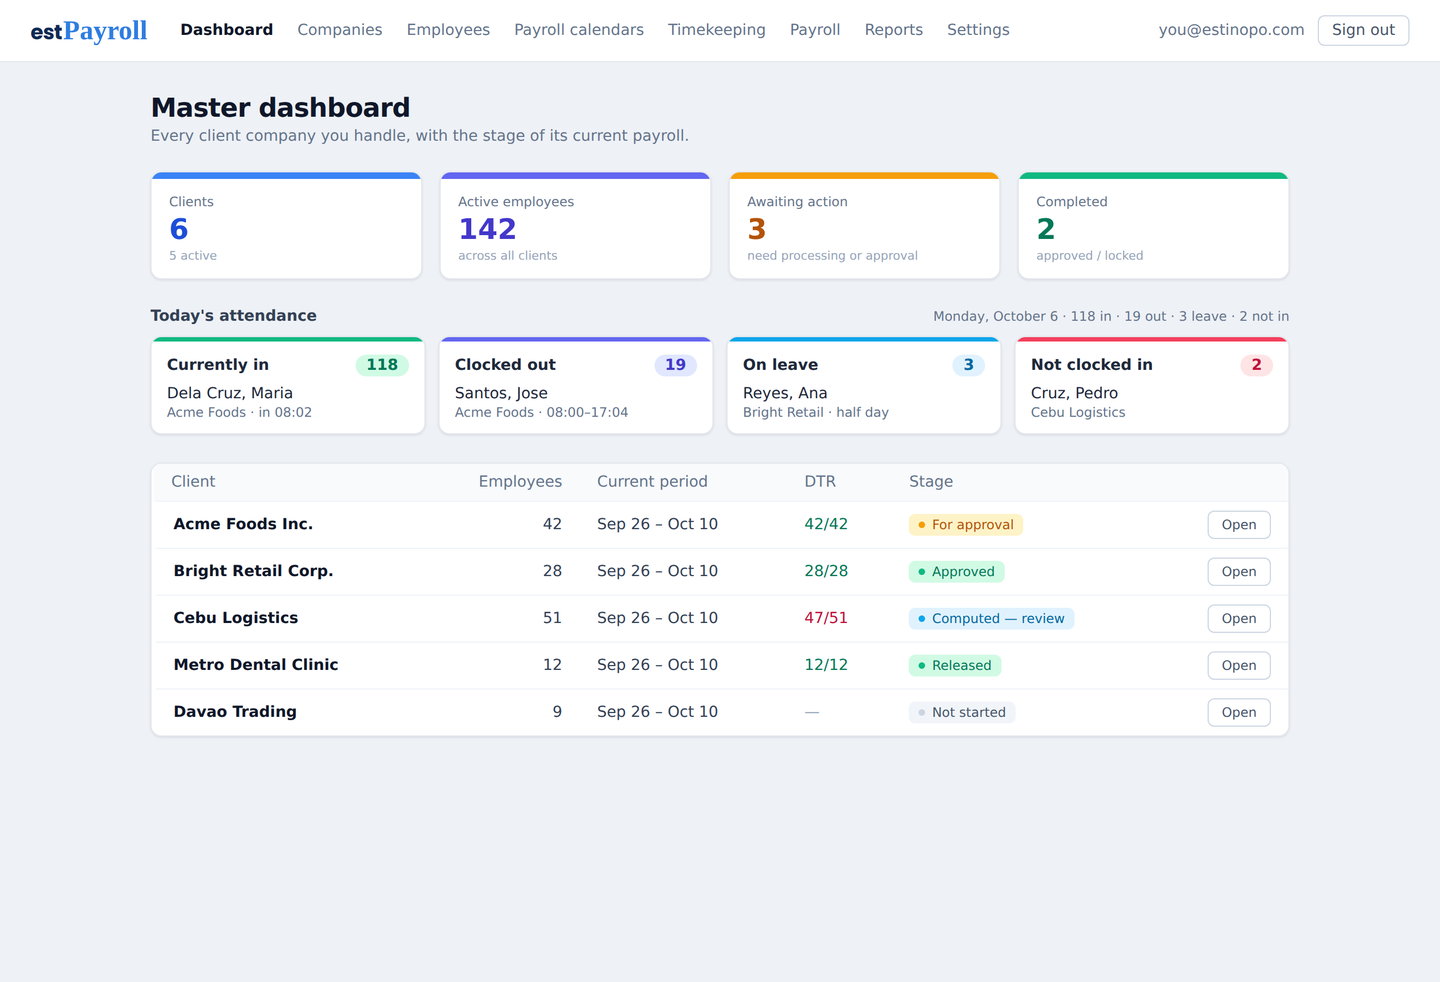Viewport: 1440px width, 982px height.
Task: Go to the Reports section
Action: tap(894, 30)
